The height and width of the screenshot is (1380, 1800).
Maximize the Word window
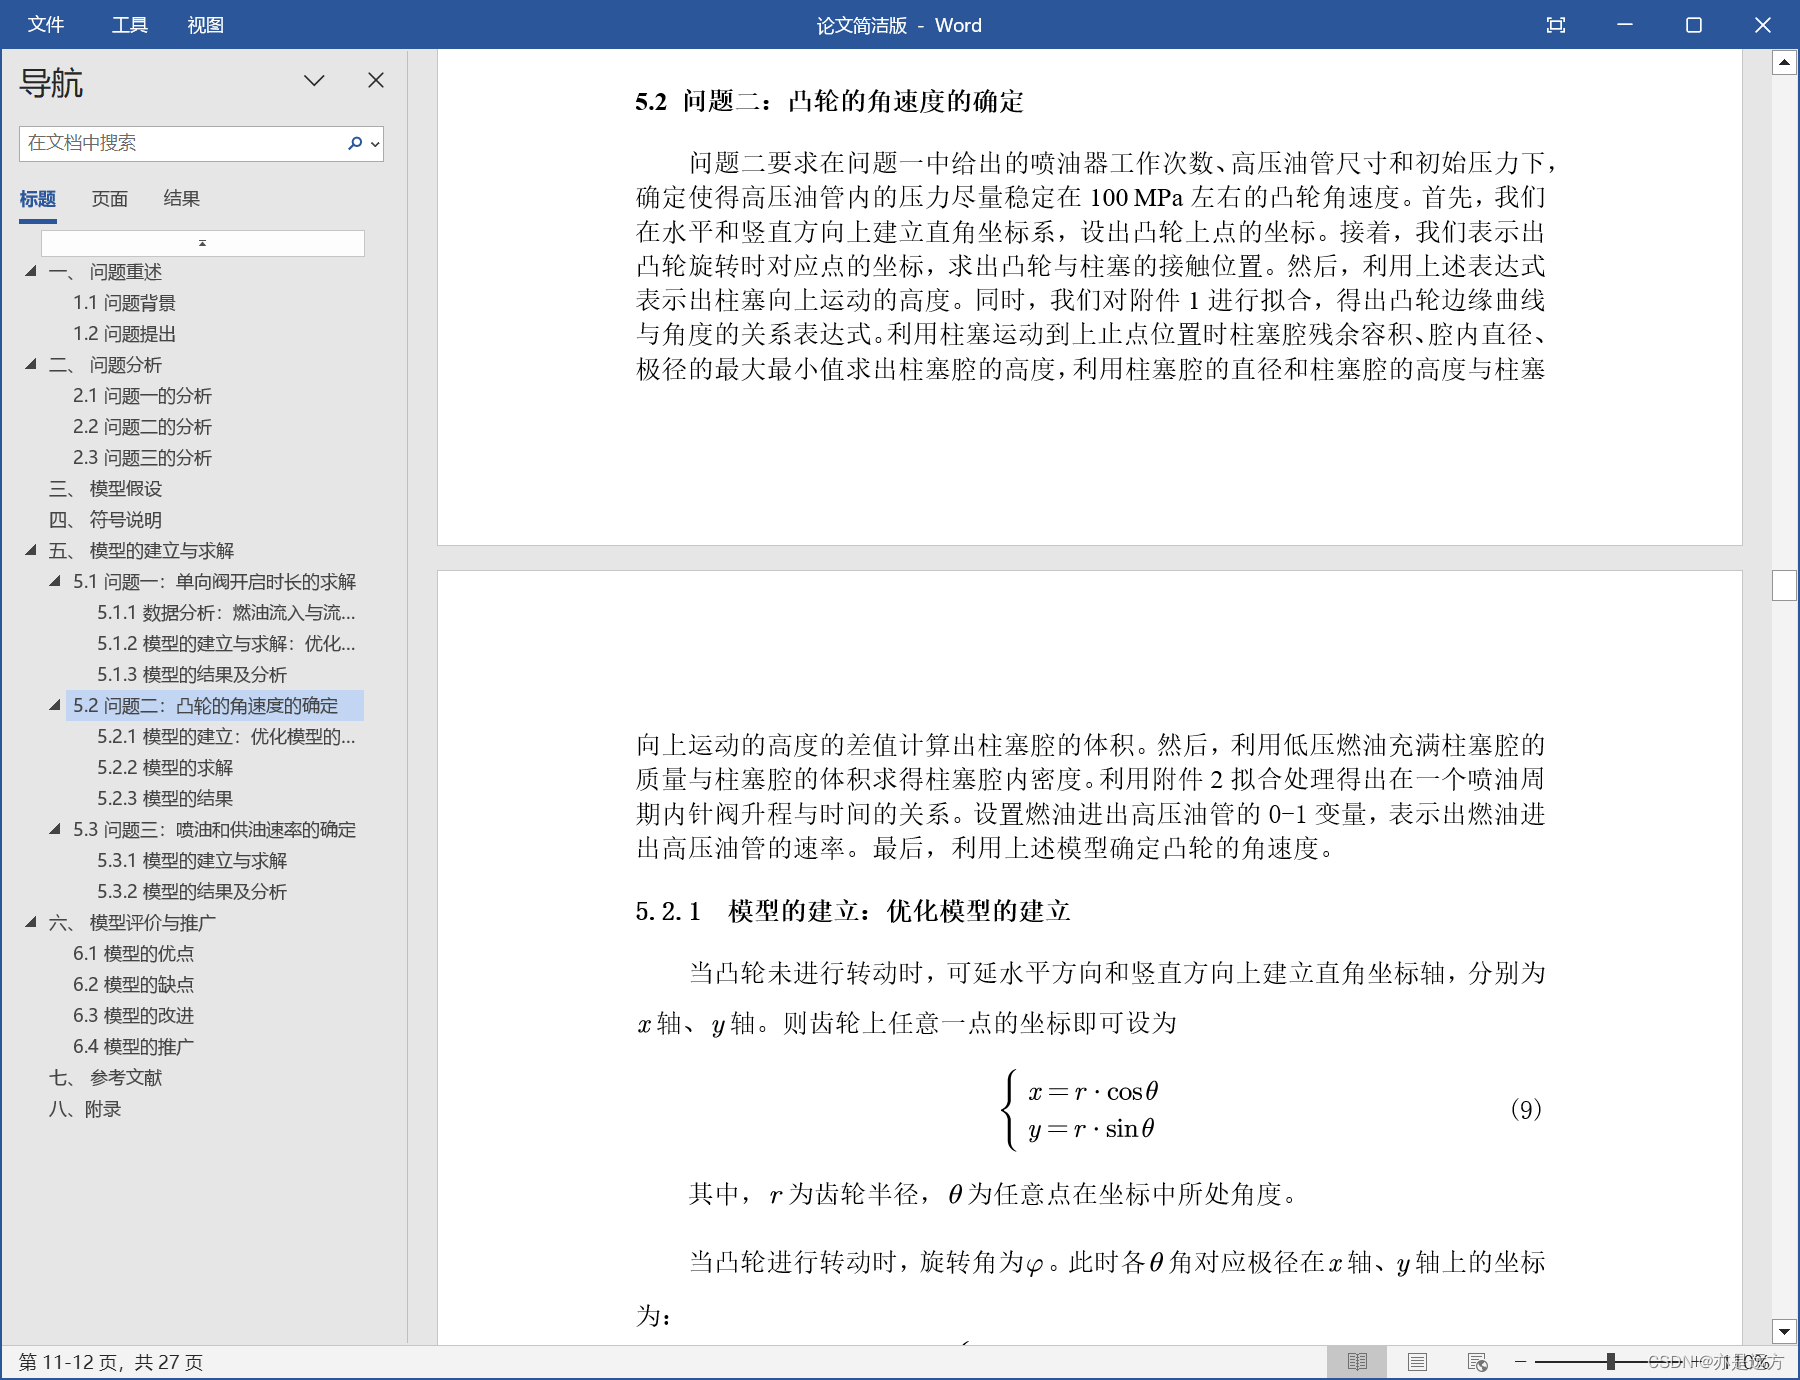point(1694,25)
